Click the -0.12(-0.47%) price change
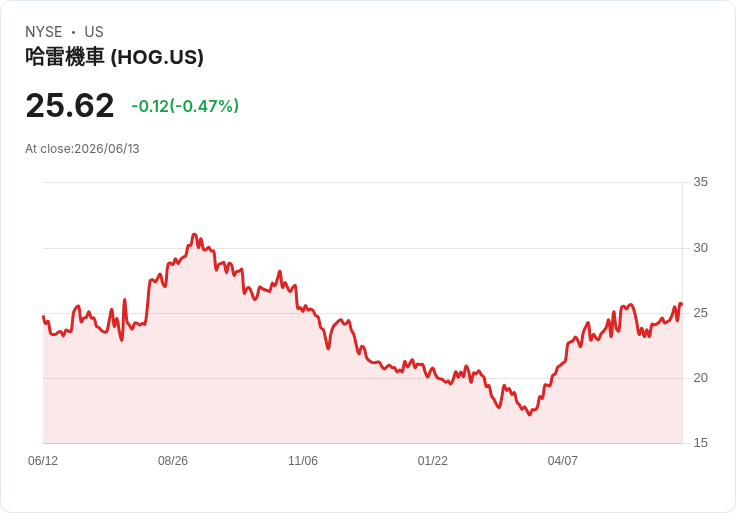736x513 pixels. (x=185, y=106)
